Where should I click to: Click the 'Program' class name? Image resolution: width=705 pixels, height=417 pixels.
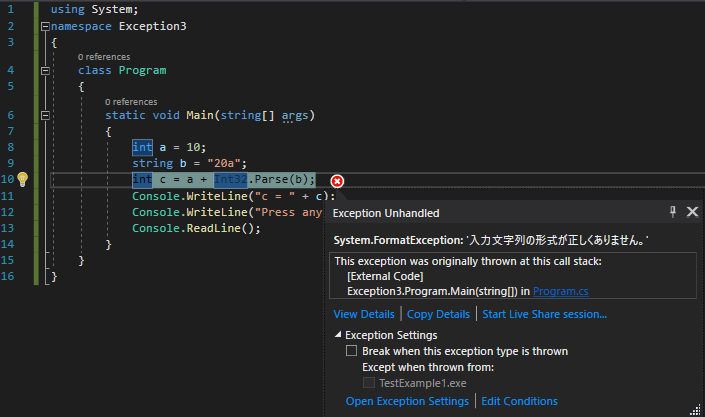[143, 71]
